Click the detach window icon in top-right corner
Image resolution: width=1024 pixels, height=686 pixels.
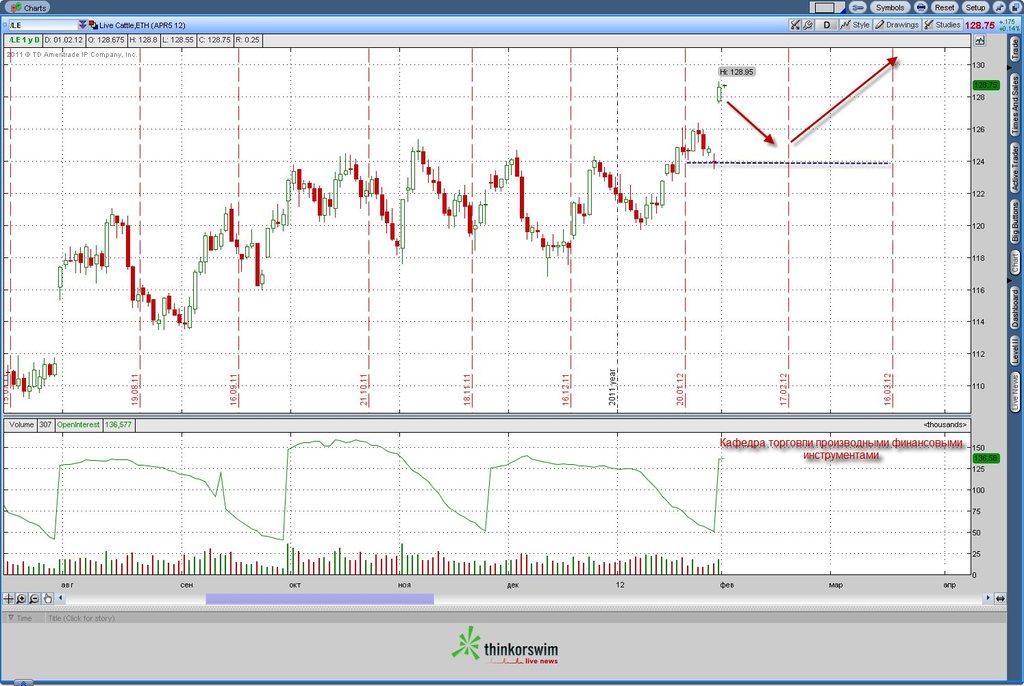click(1016, 7)
